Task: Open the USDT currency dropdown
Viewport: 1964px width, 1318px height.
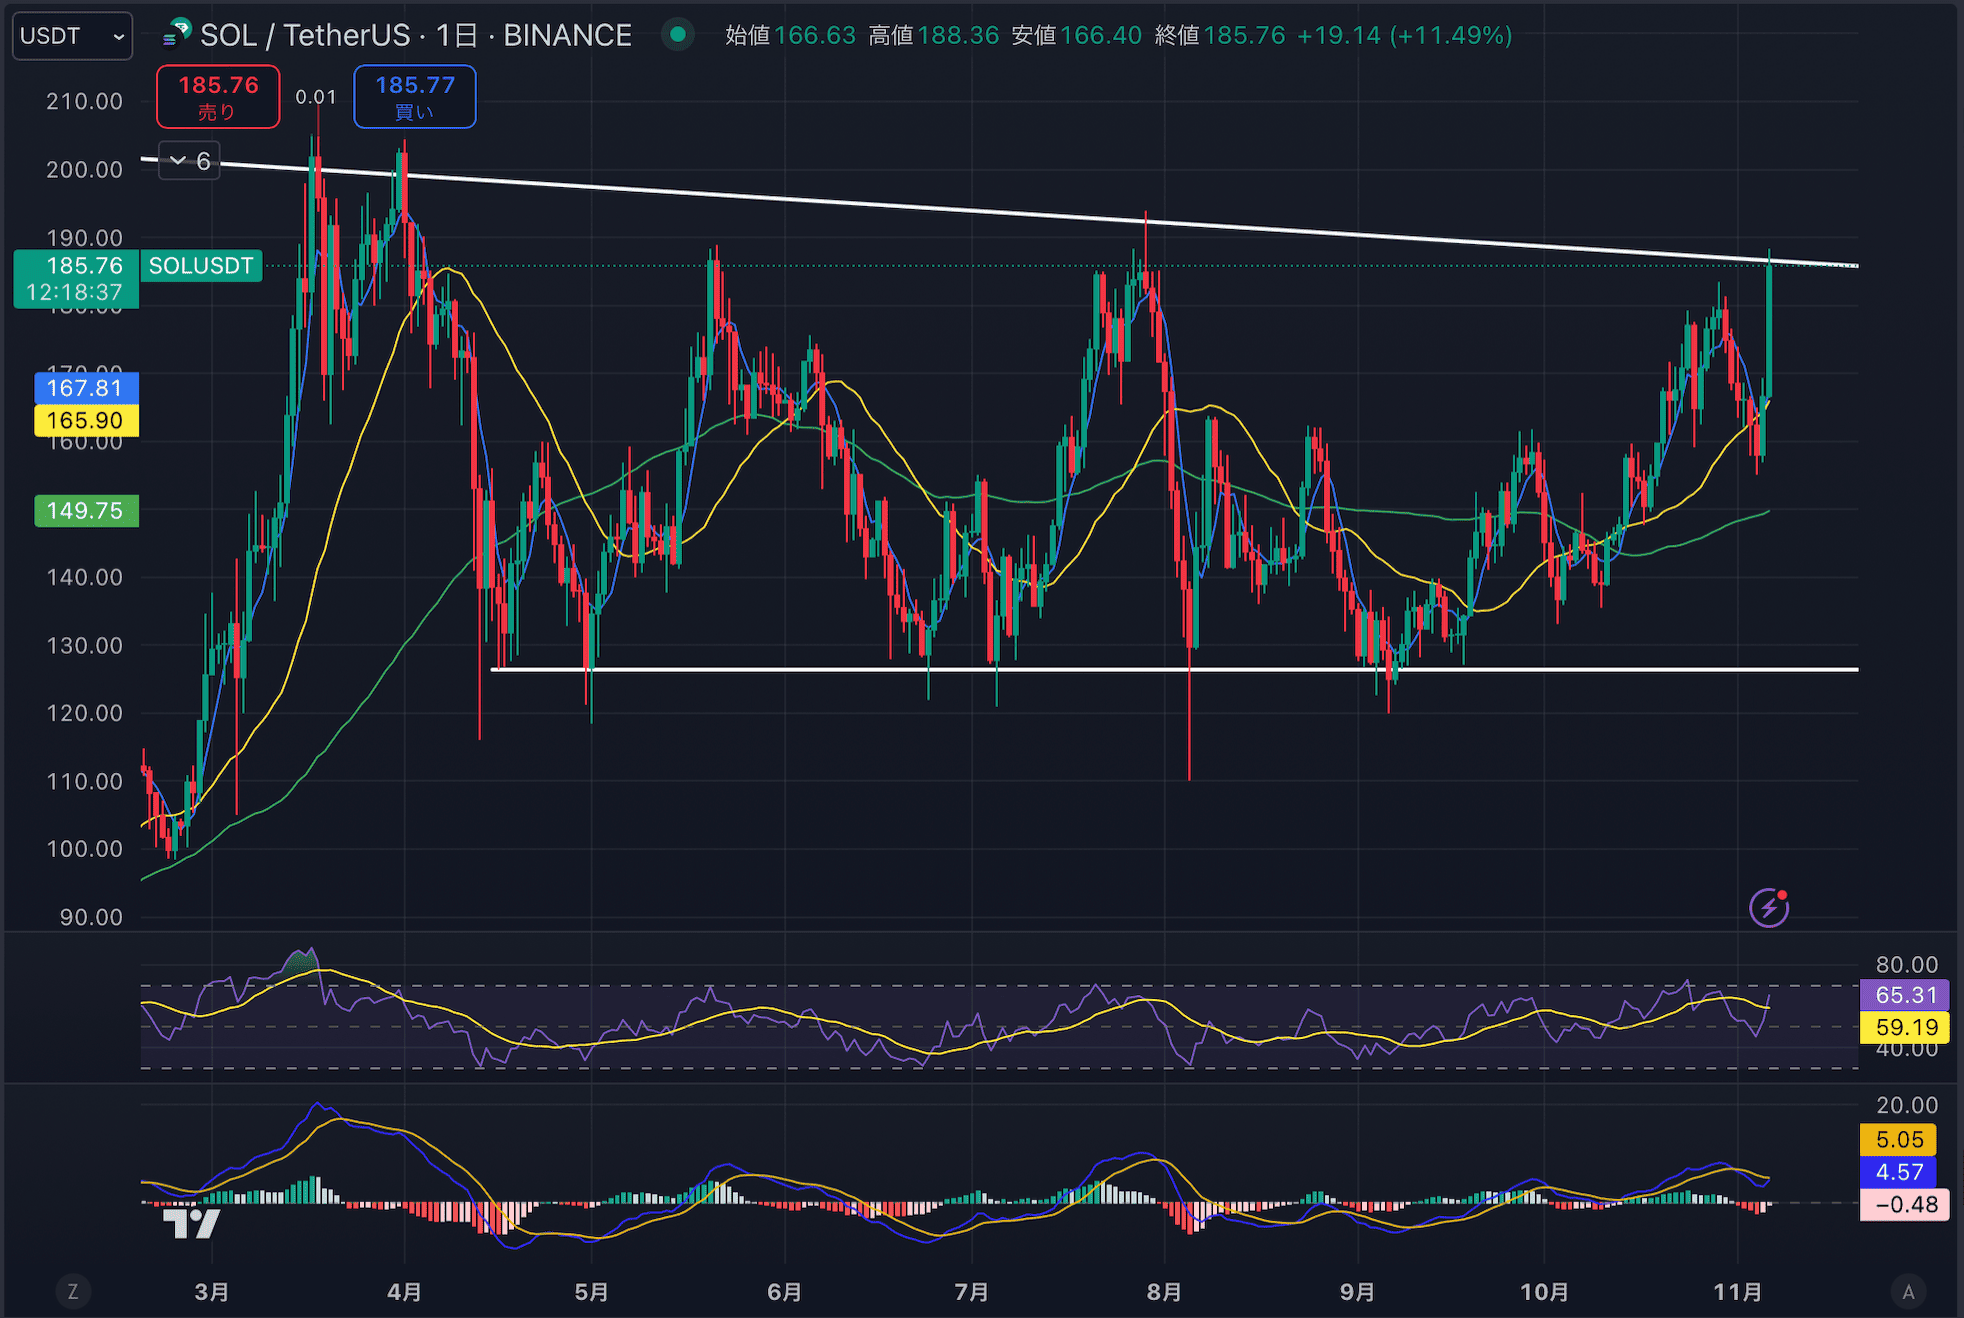Action: click(72, 36)
